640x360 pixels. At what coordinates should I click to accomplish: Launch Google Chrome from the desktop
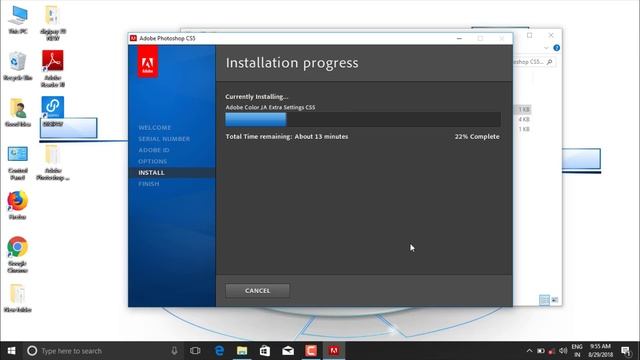point(17,255)
